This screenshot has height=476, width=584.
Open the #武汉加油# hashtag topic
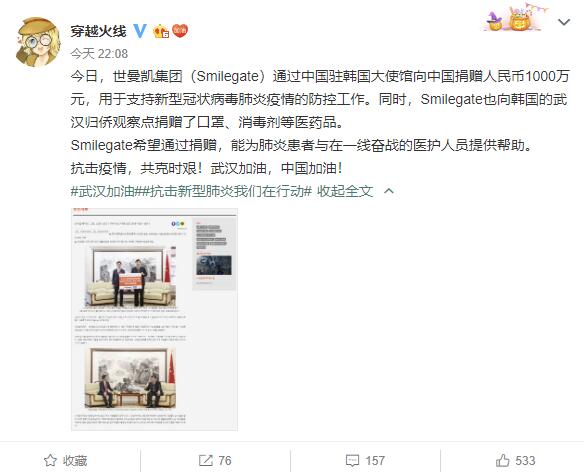point(103,191)
